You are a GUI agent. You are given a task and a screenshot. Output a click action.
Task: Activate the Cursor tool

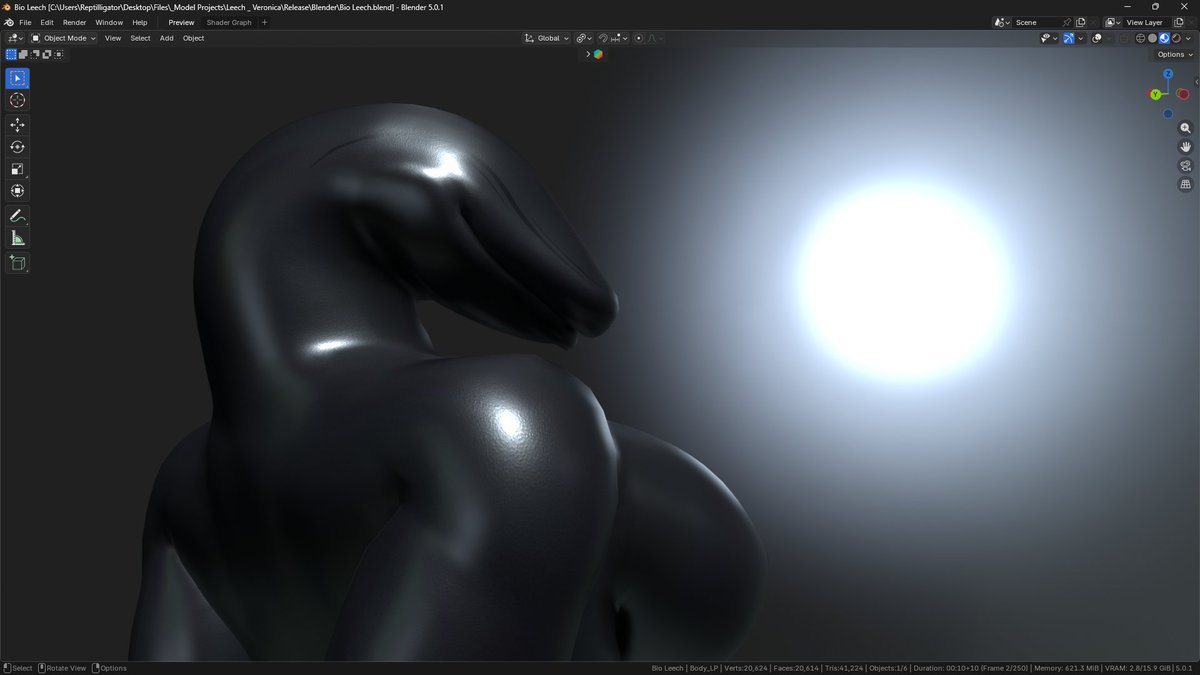17,100
